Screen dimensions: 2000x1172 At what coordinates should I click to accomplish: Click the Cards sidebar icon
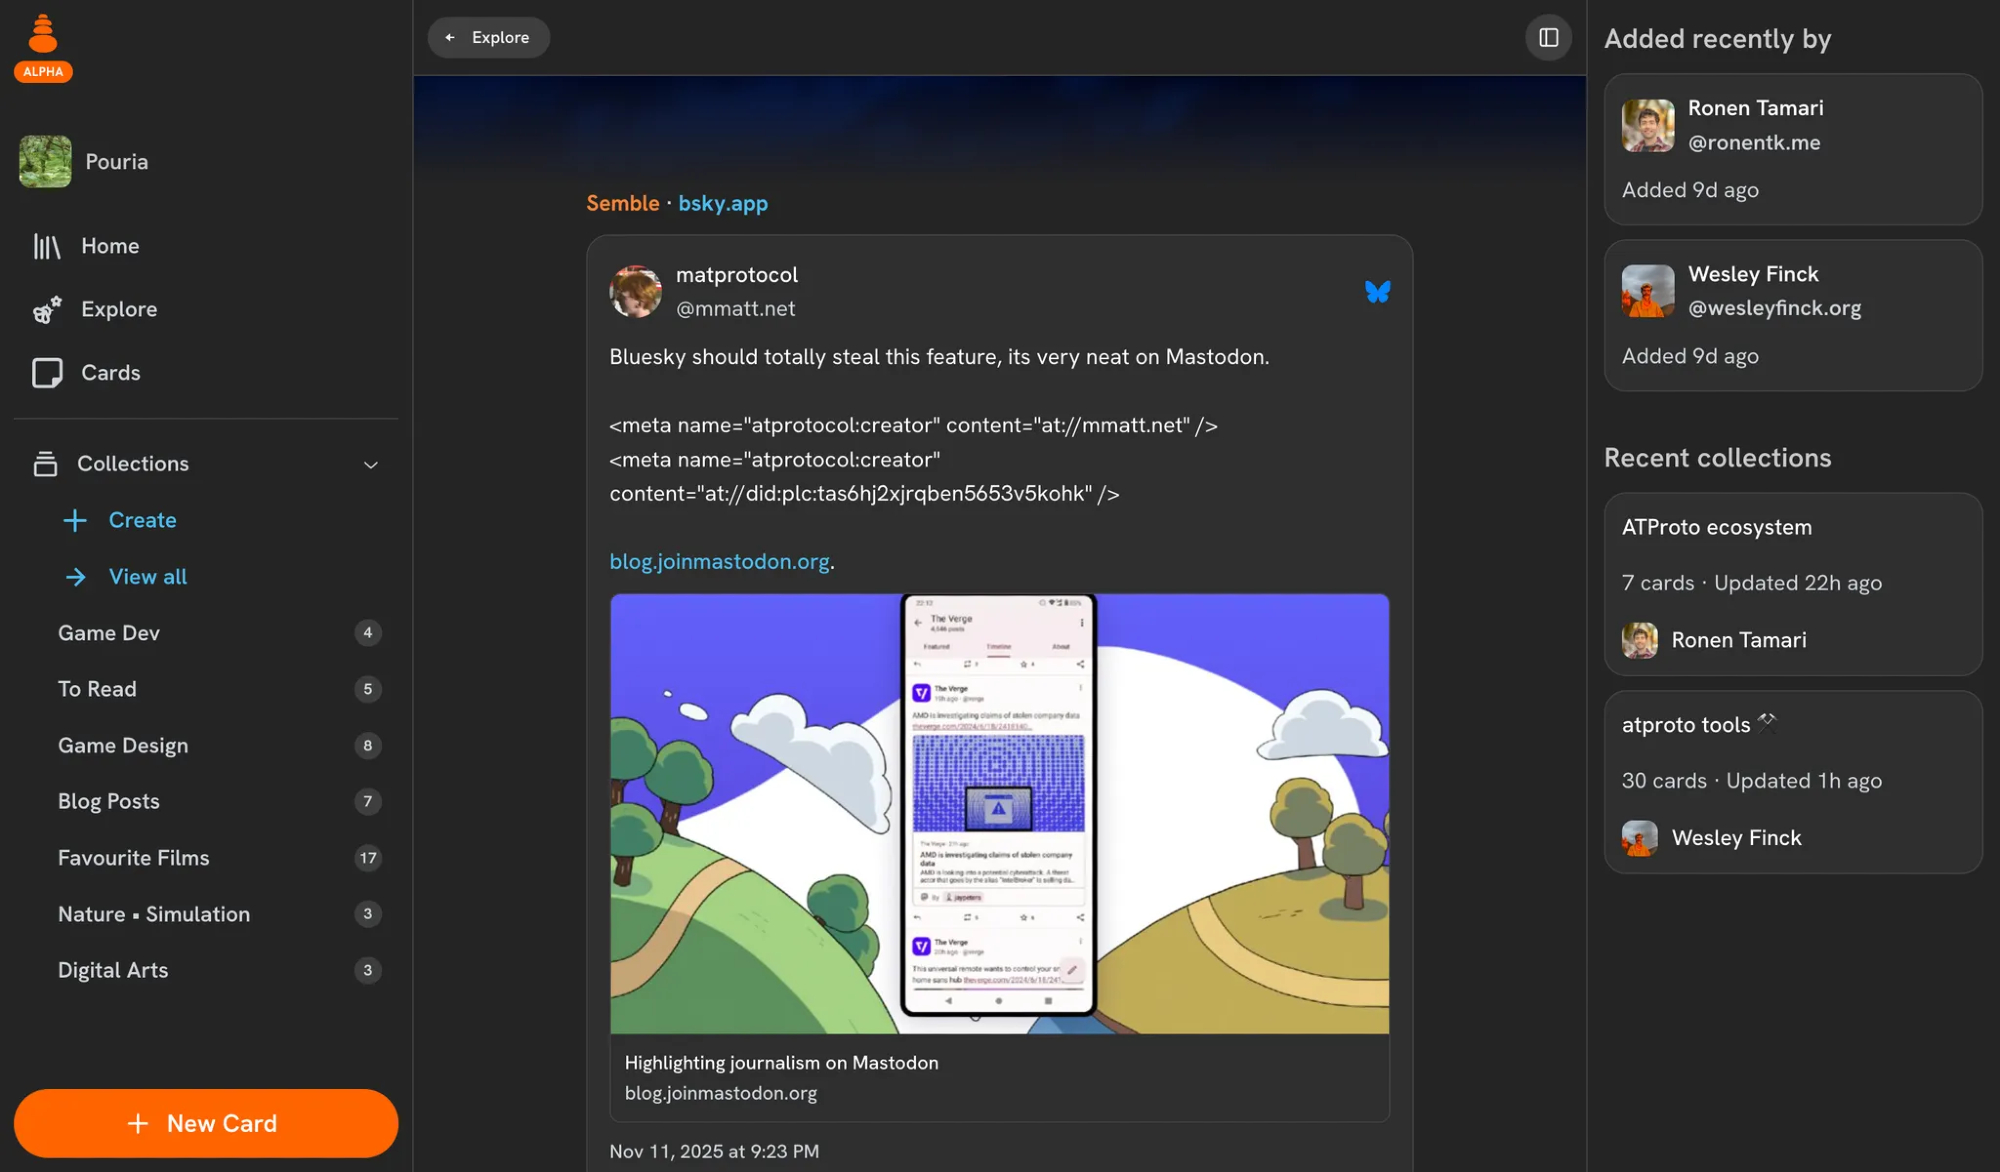pyautogui.click(x=47, y=373)
